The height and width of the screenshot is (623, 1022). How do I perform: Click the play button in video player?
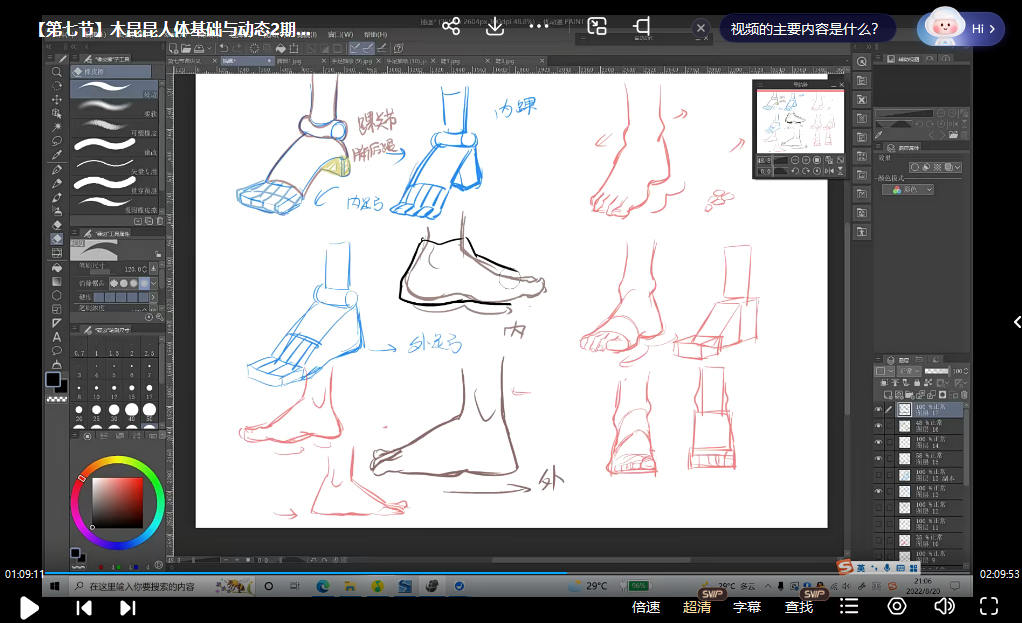click(x=29, y=606)
